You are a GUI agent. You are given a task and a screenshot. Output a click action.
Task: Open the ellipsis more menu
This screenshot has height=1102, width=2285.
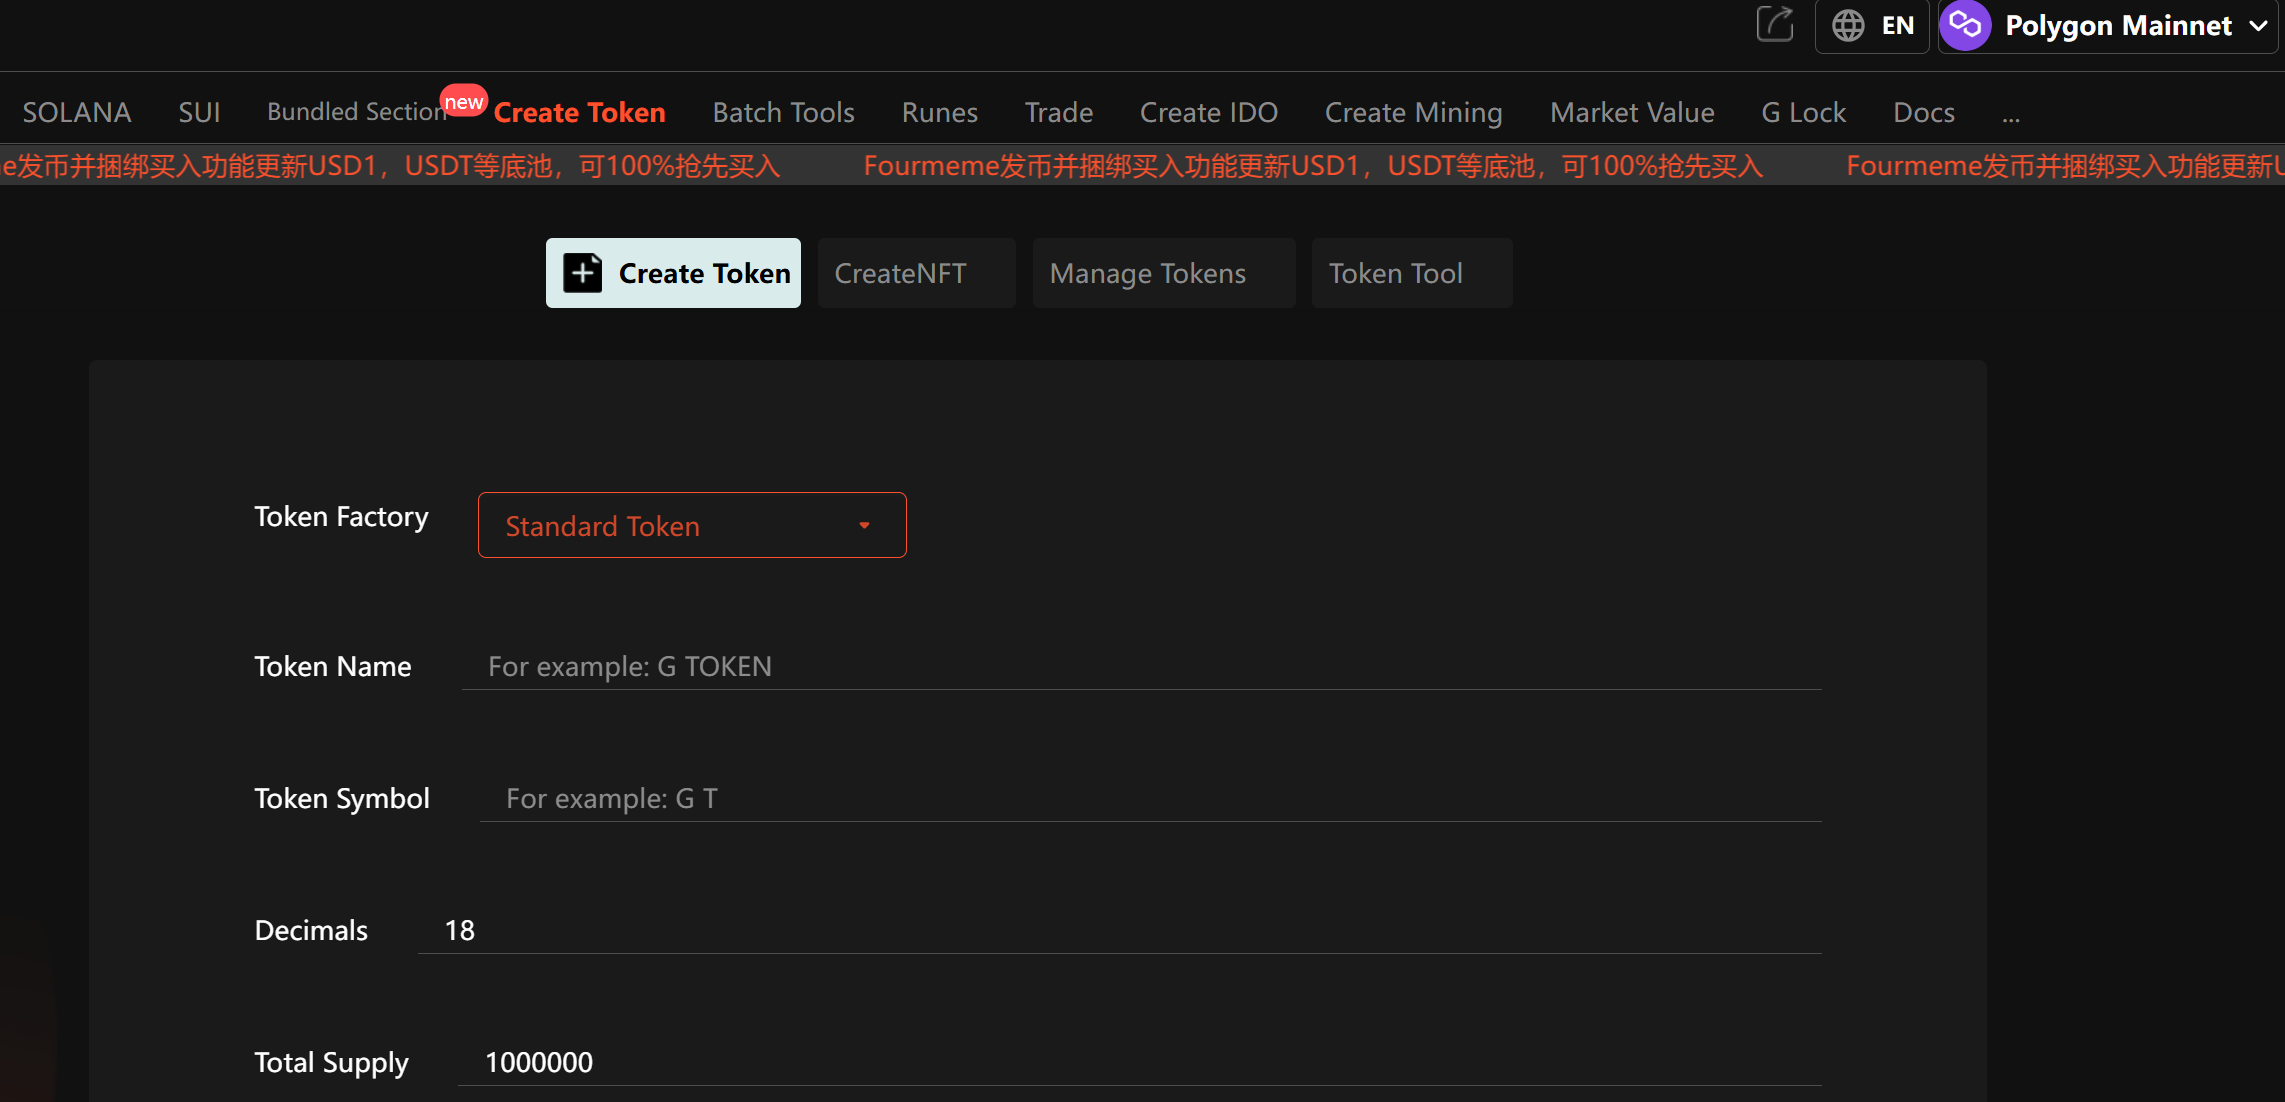2011,115
